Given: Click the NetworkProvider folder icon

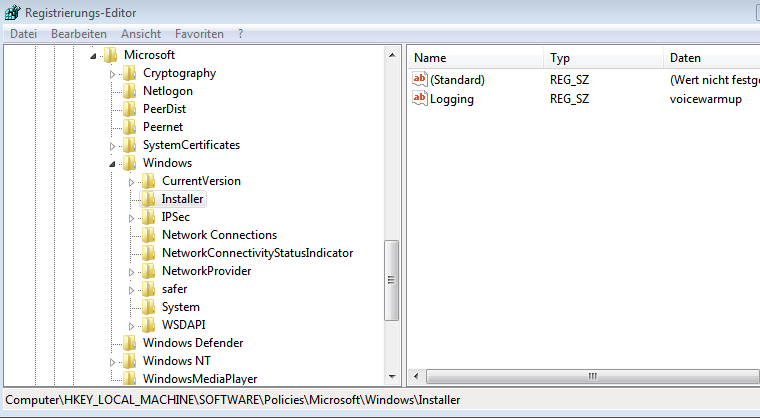Looking at the screenshot, I should tap(148, 271).
